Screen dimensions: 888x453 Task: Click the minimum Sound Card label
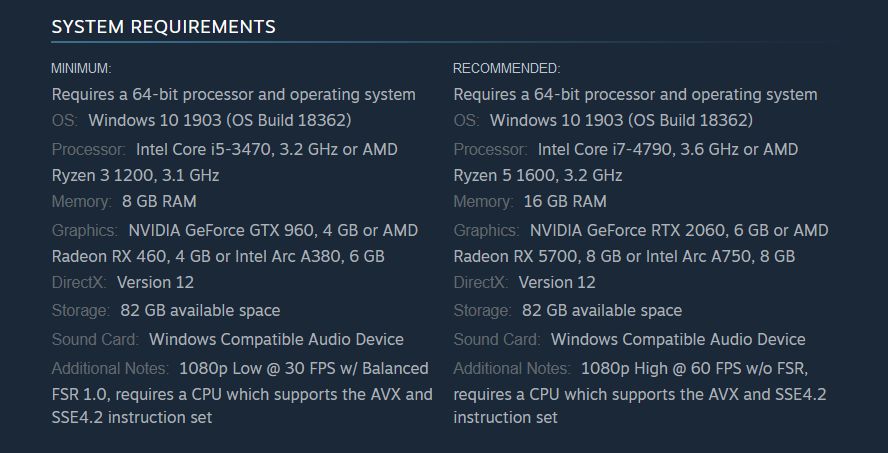(95, 339)
